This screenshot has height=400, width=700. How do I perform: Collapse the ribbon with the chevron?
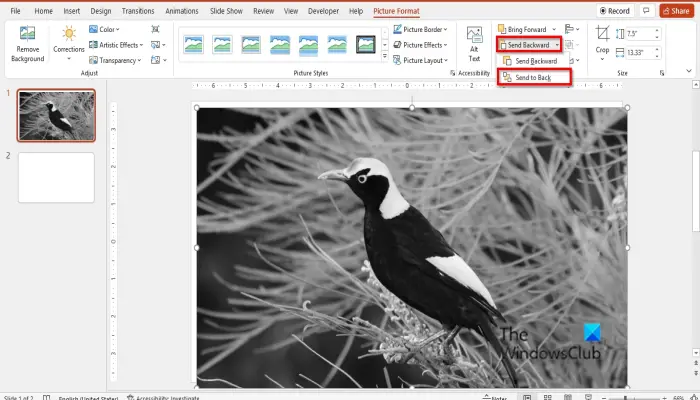pos(689,71)
